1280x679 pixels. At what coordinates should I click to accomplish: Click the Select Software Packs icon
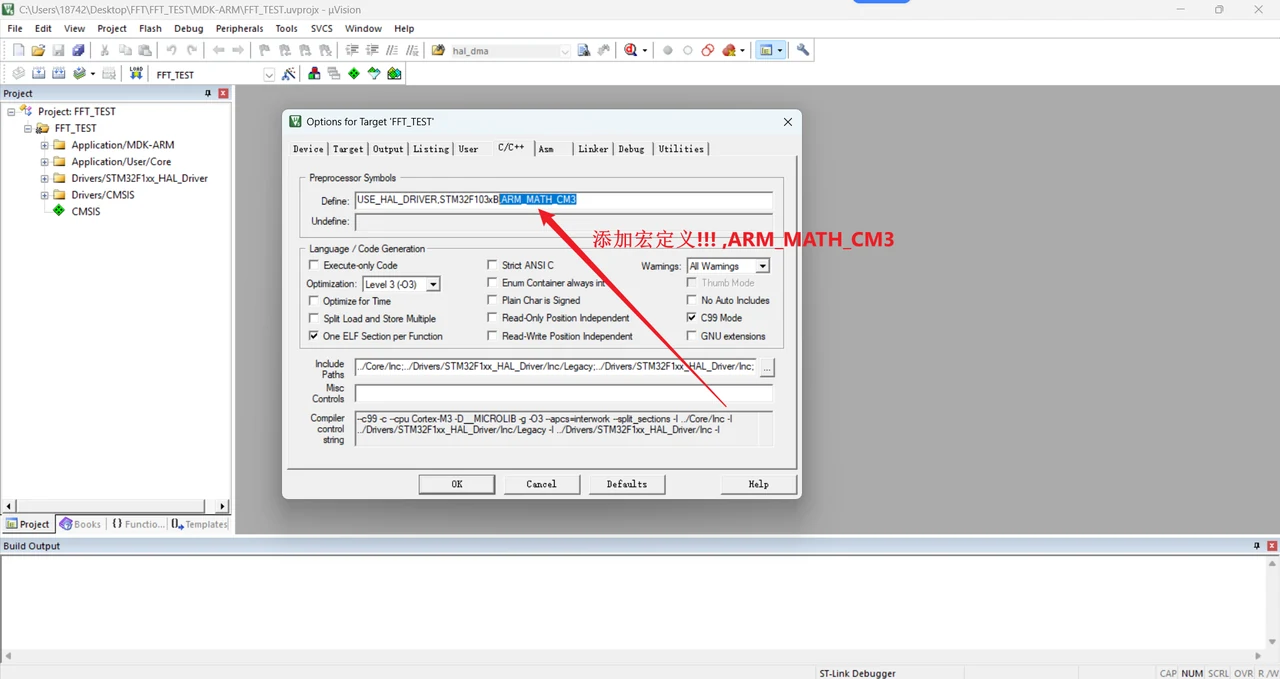click(374, 74)
